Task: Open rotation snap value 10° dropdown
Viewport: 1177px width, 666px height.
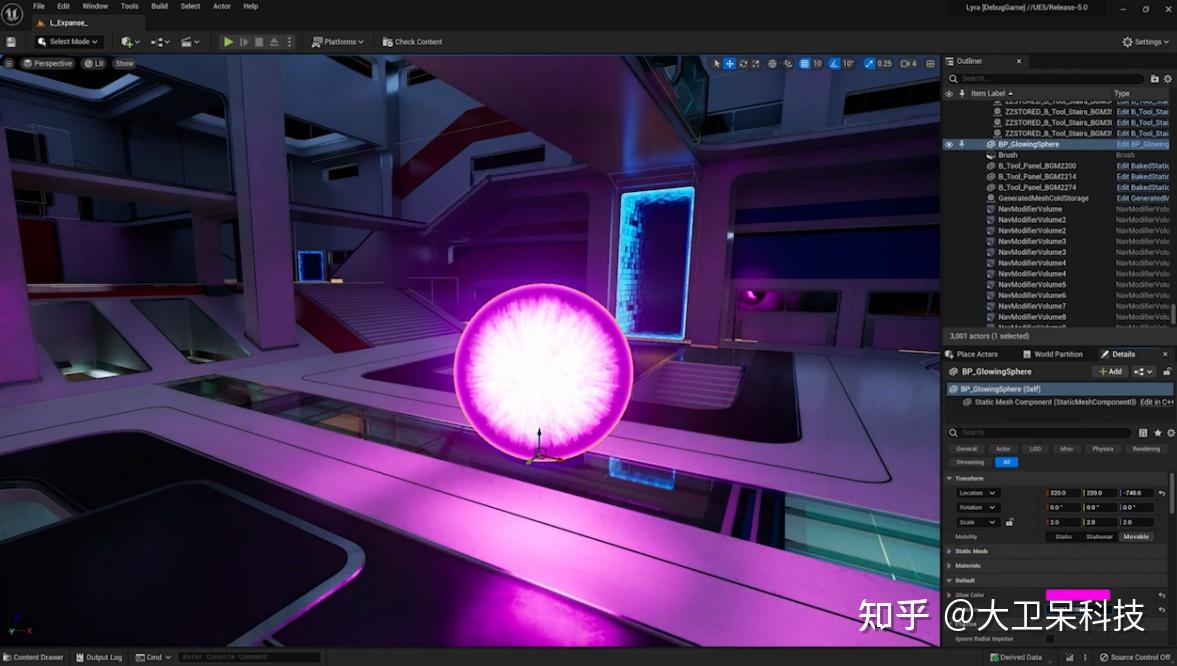Action: click(848, 64)
